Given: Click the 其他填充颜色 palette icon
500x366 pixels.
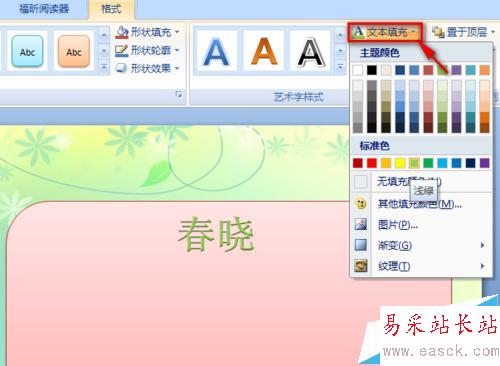Looking at the screenshot, I should point(361,204).
